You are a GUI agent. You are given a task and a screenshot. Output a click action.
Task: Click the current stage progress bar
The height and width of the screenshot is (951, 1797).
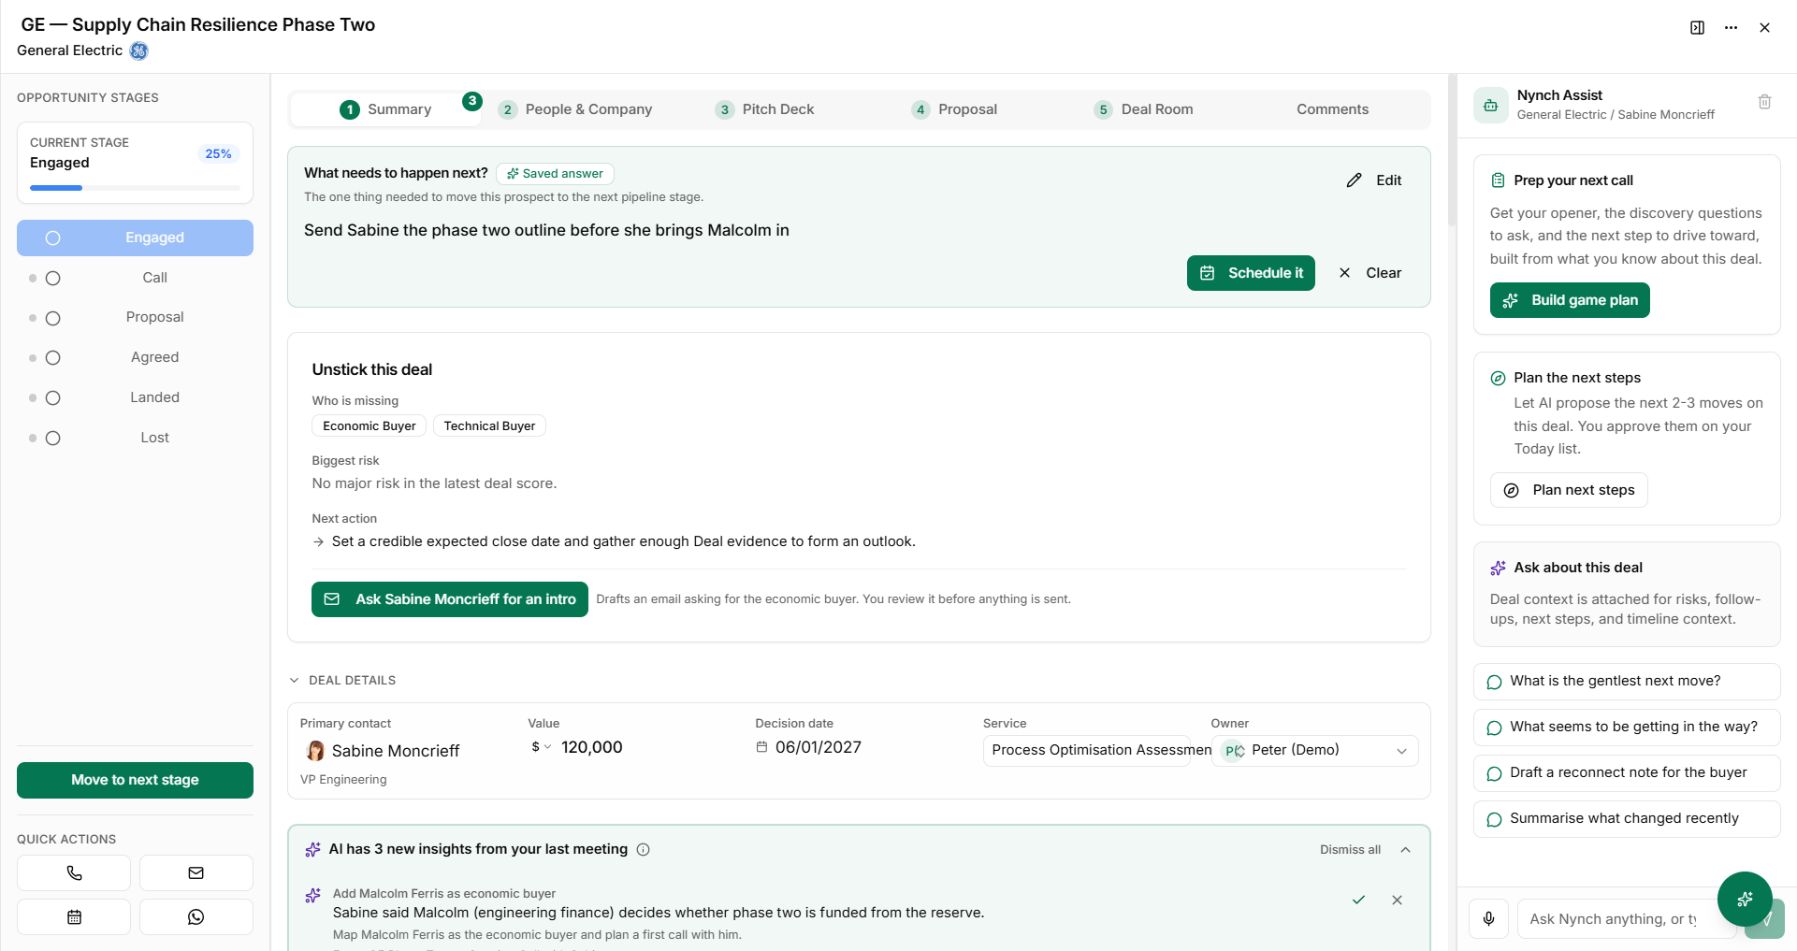click(x=135, y=188)
